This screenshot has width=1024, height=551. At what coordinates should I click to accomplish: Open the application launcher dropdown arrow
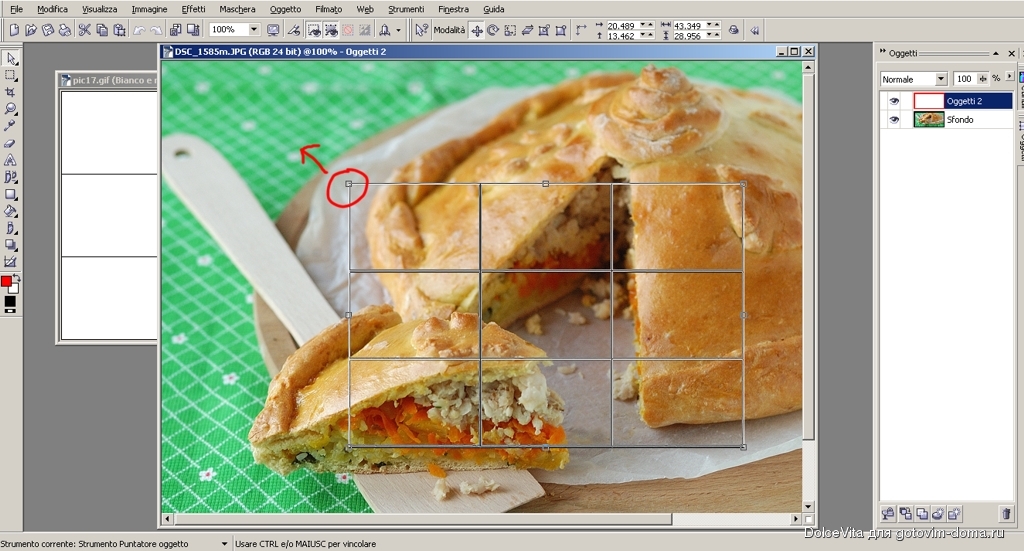398,30
